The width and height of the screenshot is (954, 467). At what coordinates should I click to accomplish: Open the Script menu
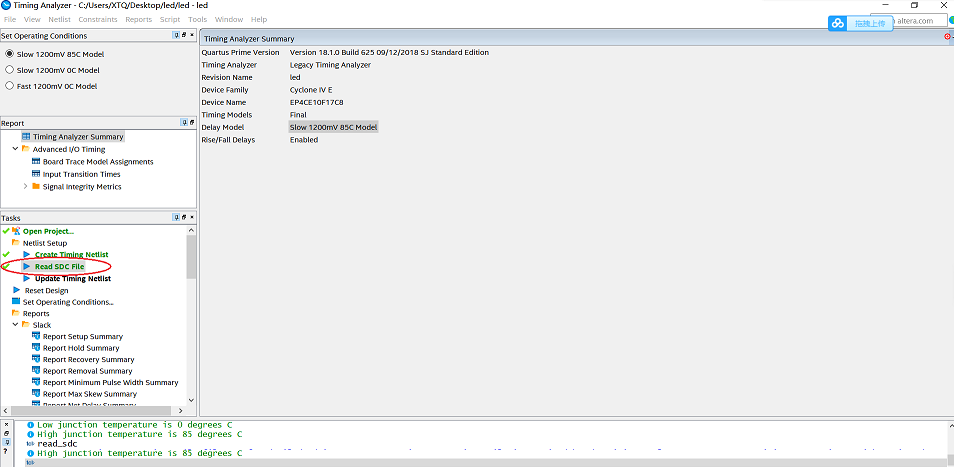click(x=170, y=19)
